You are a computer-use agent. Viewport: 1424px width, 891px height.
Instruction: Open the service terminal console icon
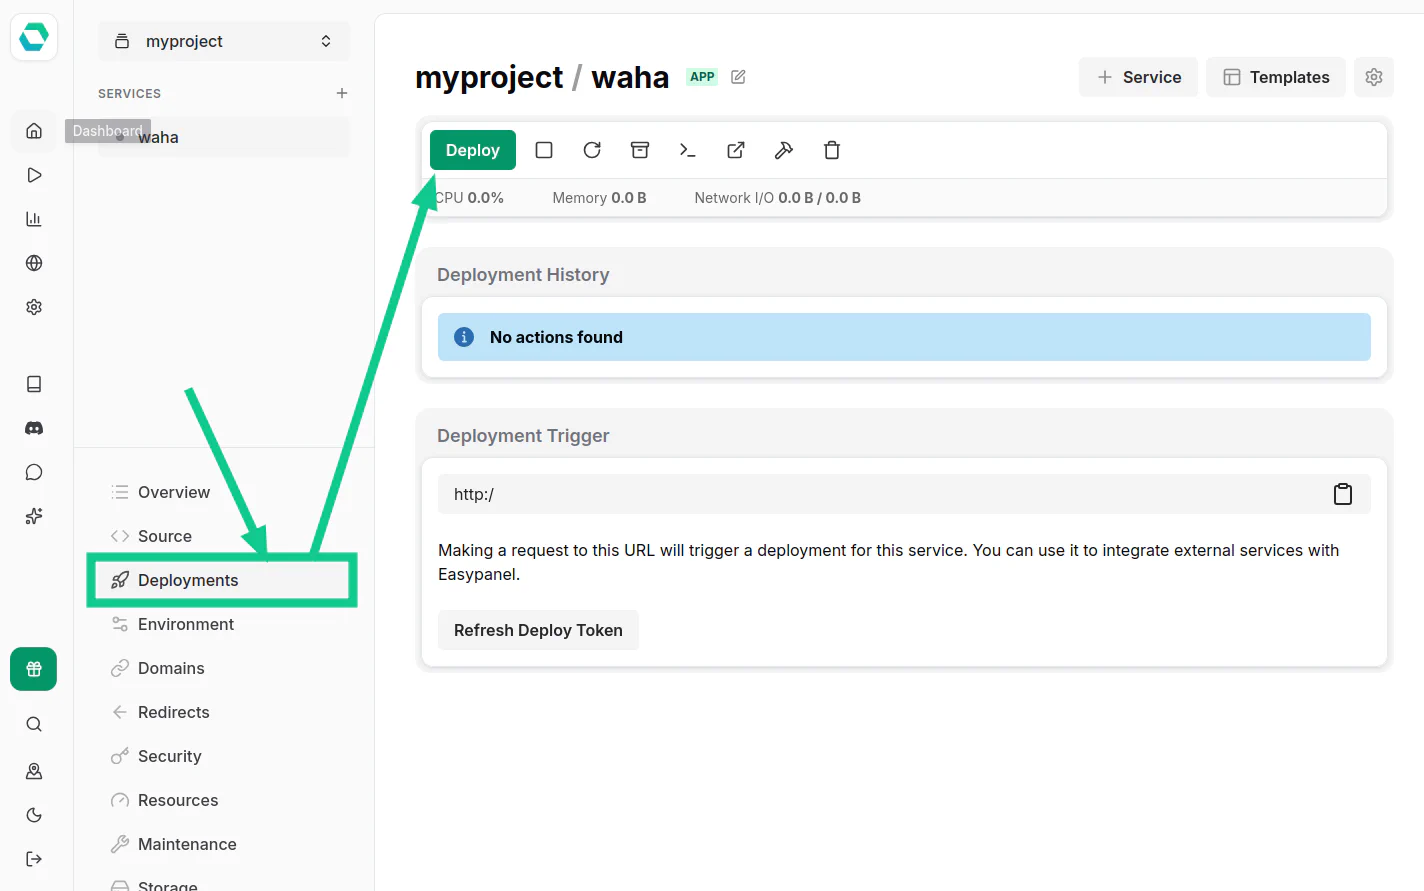pos(687,150)
